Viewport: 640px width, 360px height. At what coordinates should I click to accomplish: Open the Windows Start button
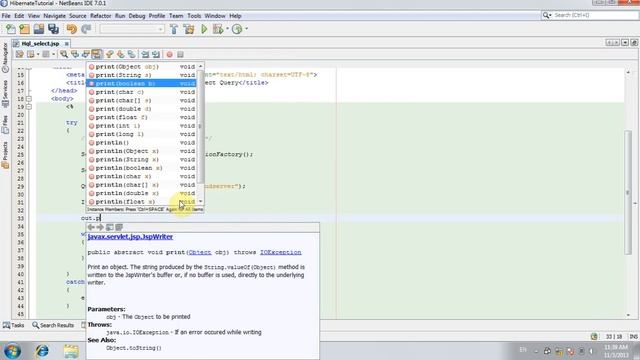click(12, 351)
